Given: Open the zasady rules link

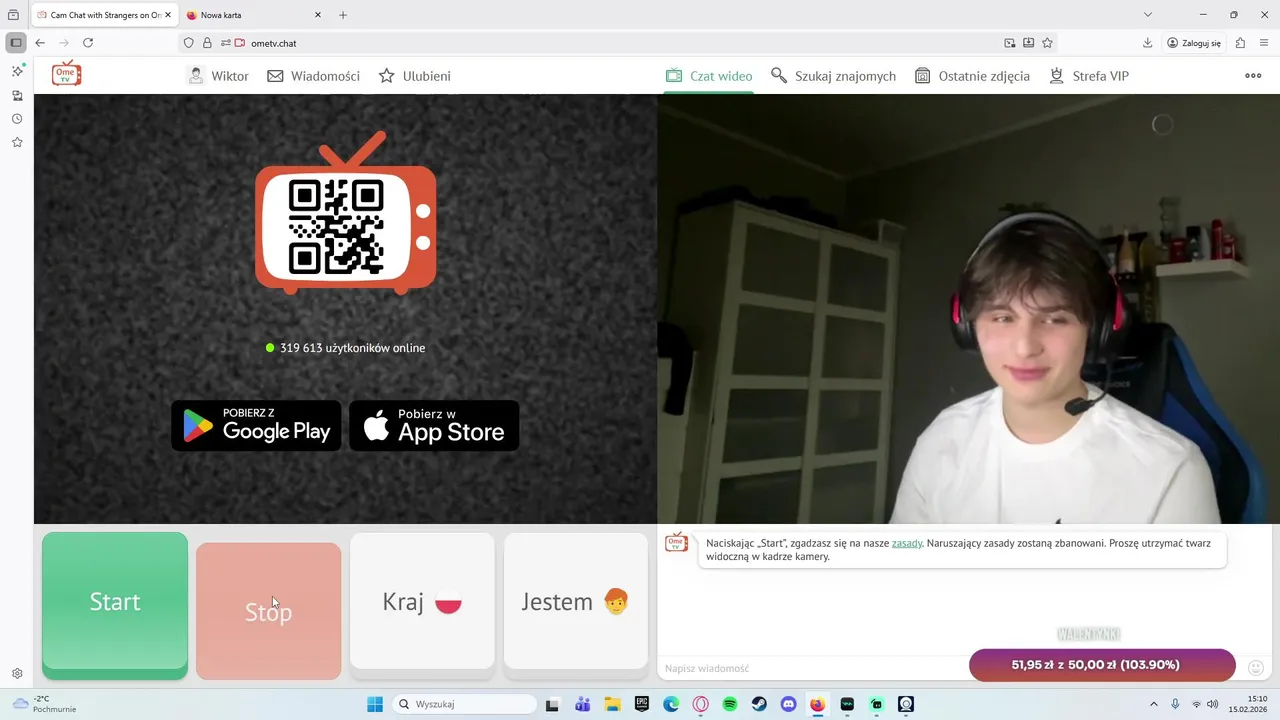Looking at the screenshot, I should 907,543.
